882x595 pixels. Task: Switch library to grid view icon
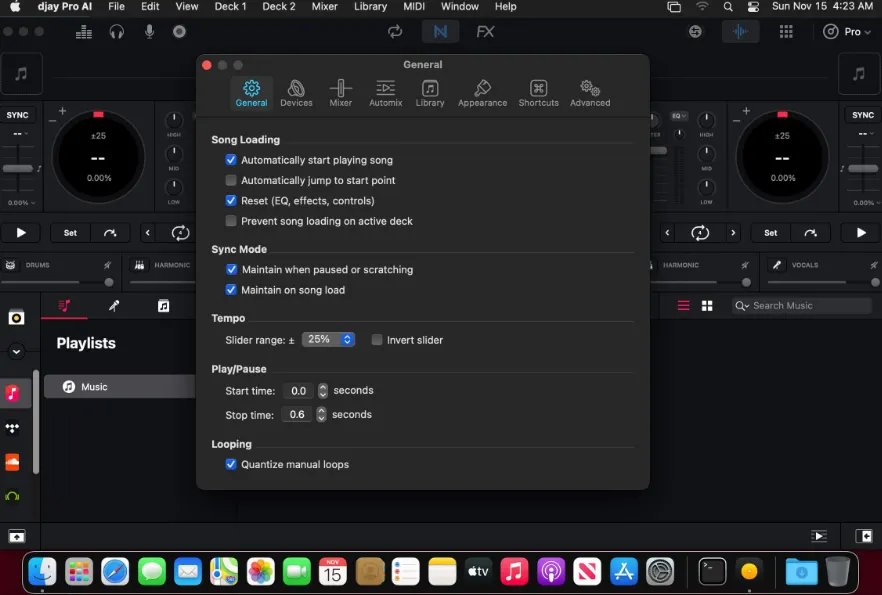click(707, 305)
